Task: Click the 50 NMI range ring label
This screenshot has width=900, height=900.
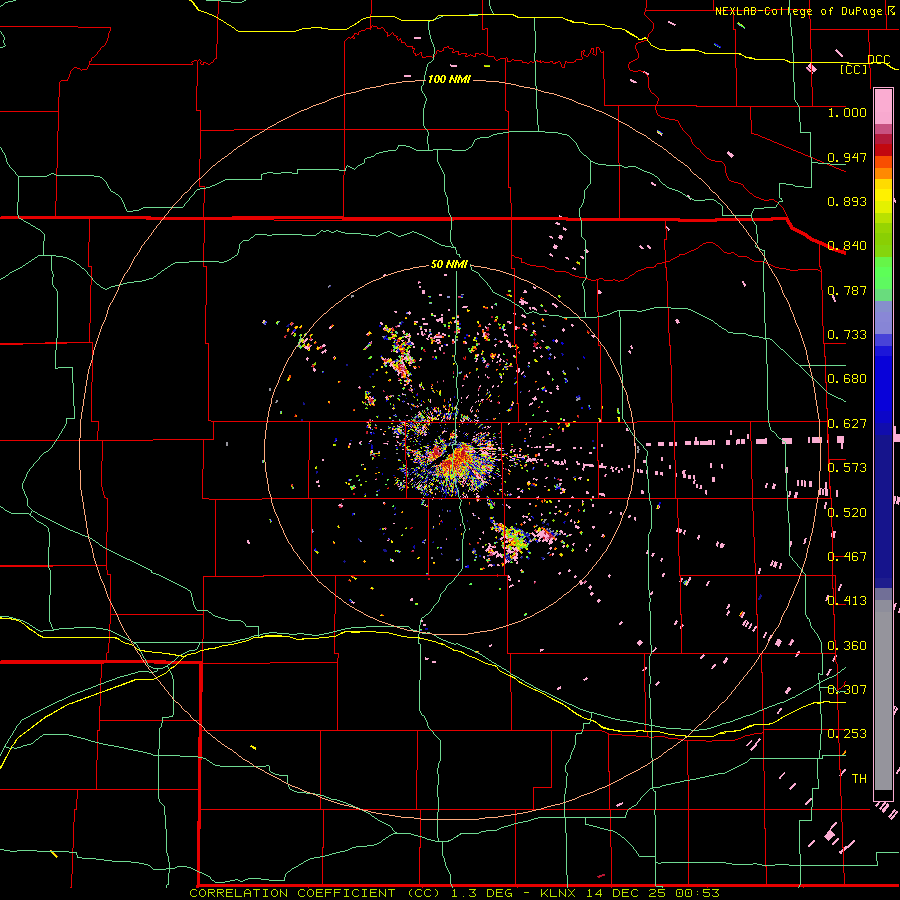Action: pyautogui.click(x=449, y=264)
